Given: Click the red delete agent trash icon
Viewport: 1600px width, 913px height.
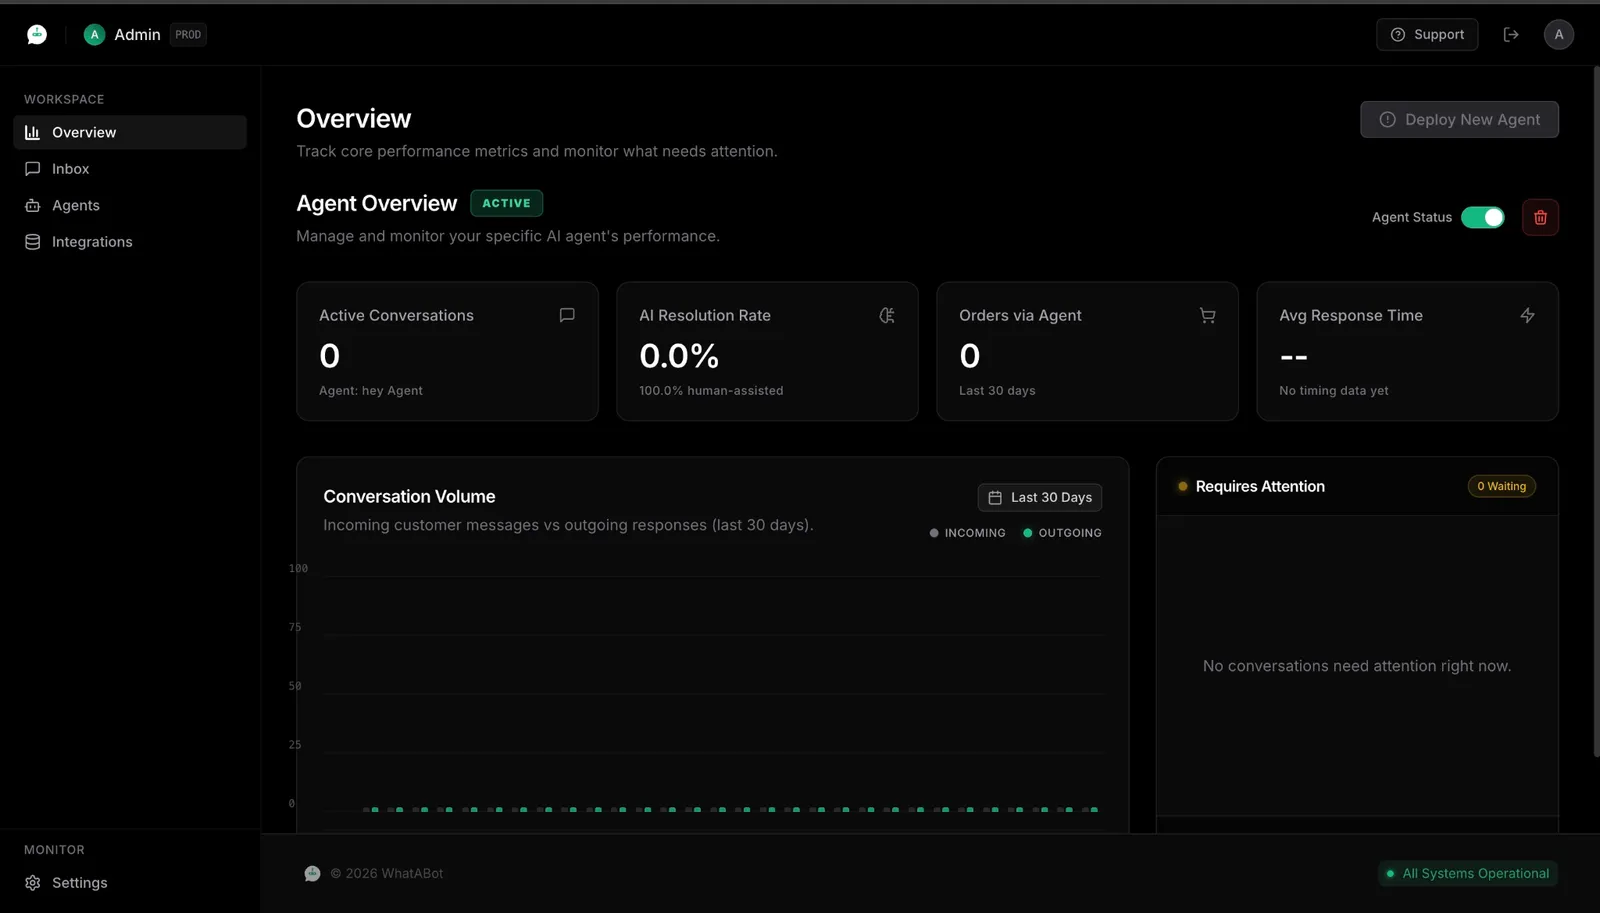Looking at the screenshot, I should click(x=1540, y=218).
